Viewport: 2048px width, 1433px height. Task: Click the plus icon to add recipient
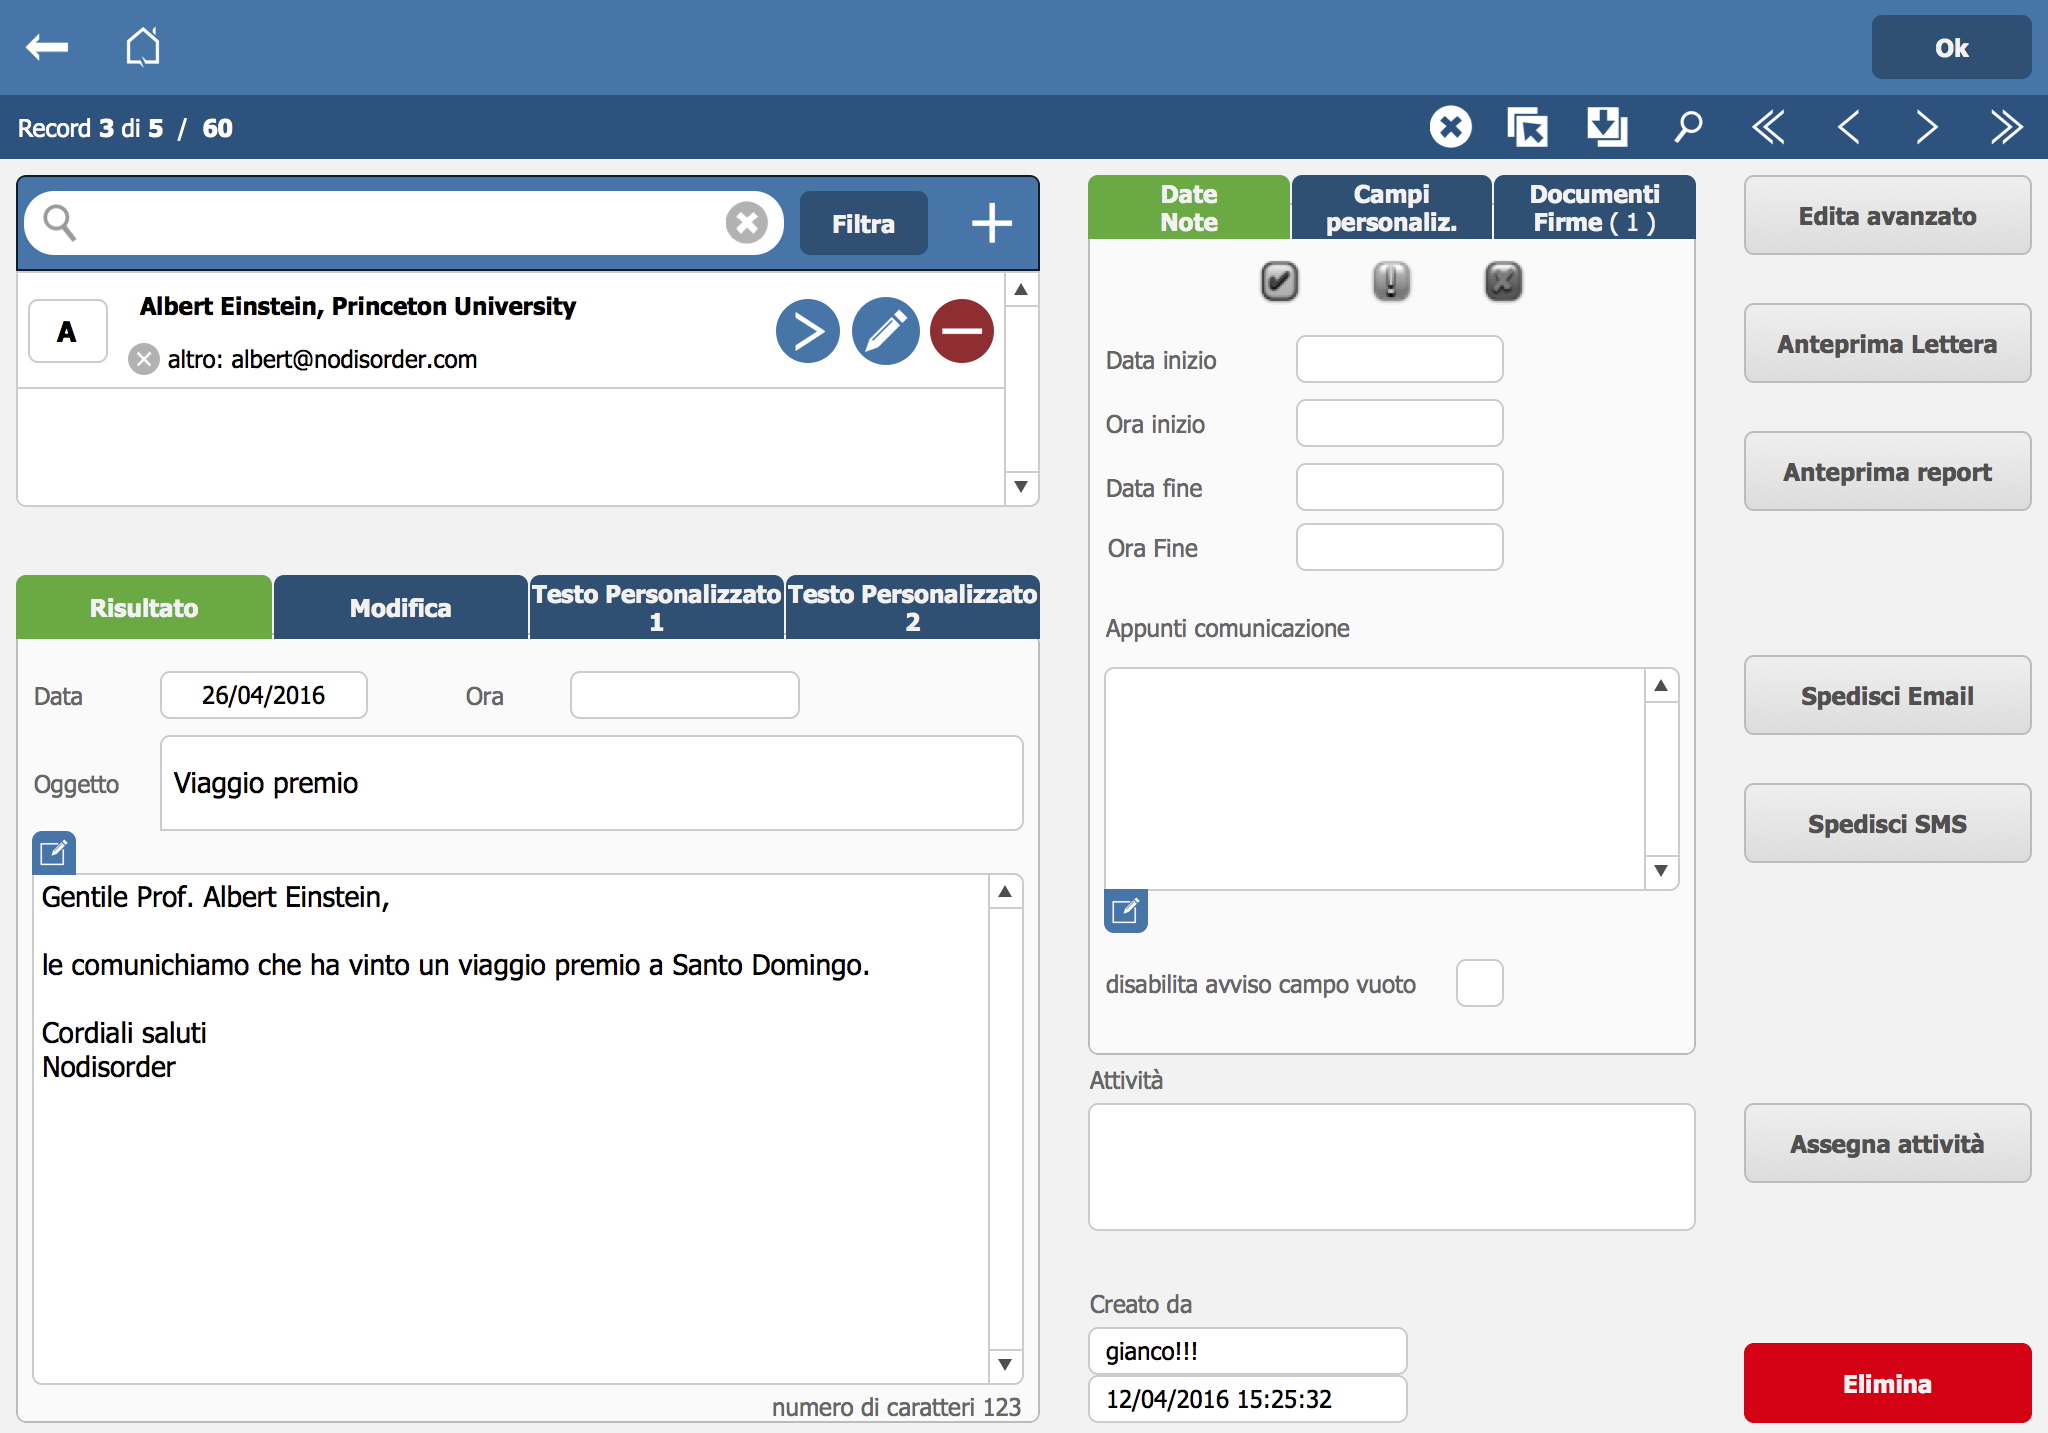[x=991, y=223]
